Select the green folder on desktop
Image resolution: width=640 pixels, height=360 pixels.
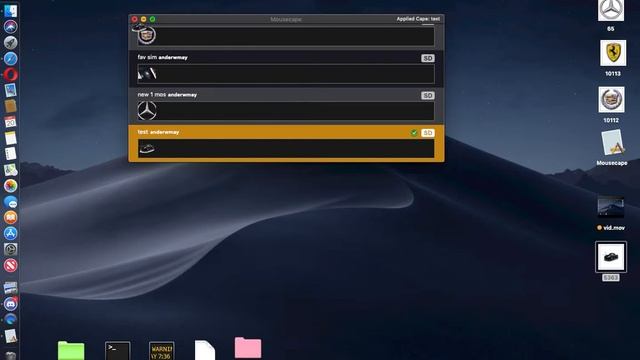tap(71, 350)
